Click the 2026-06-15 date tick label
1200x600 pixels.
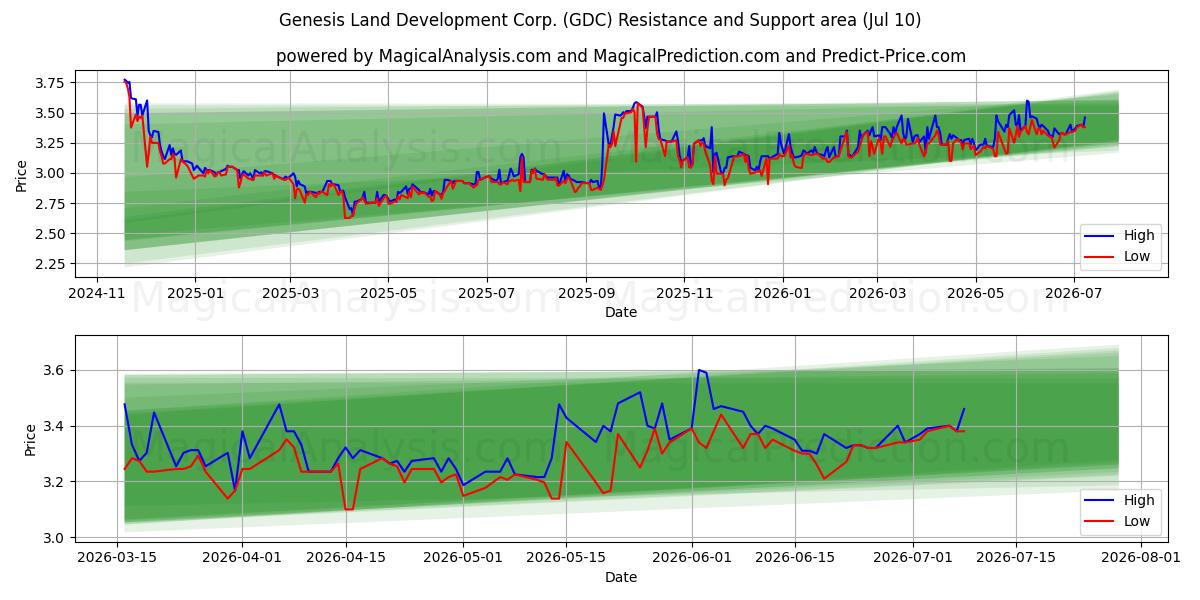click(795, 559)
